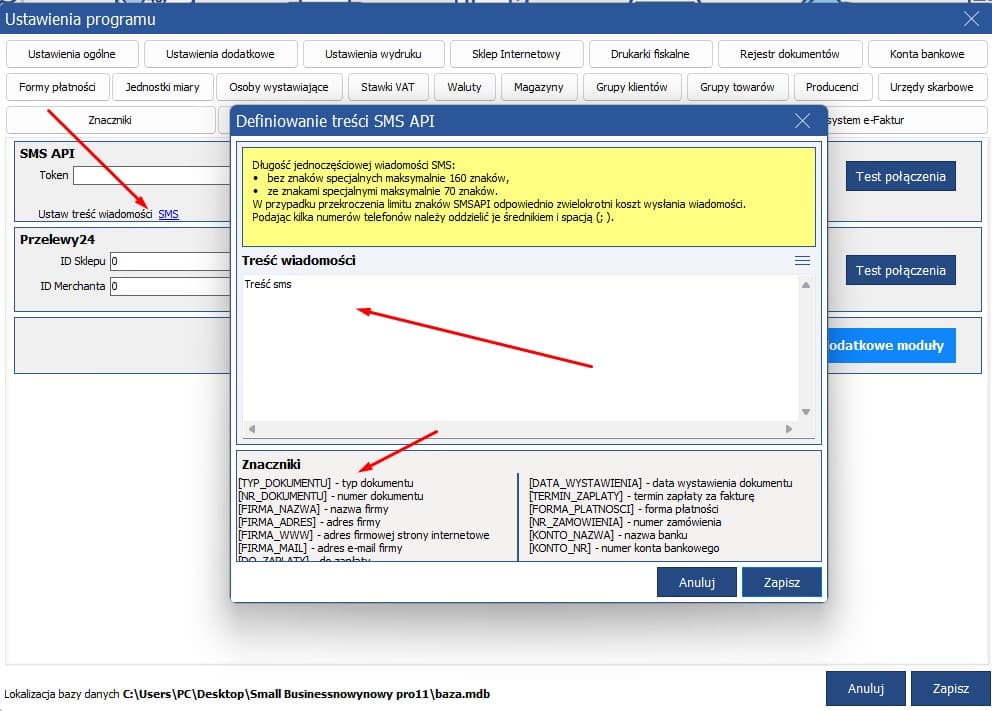Focus the ID Sklepu input field
This screenshot has width=992, height=711.
(170, 261)
